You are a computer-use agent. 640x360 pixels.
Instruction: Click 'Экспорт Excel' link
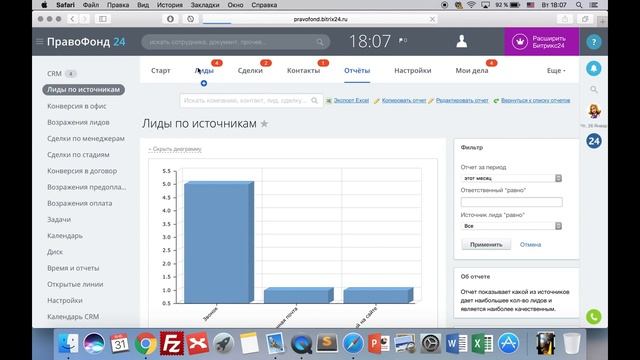tap(351, 100)
